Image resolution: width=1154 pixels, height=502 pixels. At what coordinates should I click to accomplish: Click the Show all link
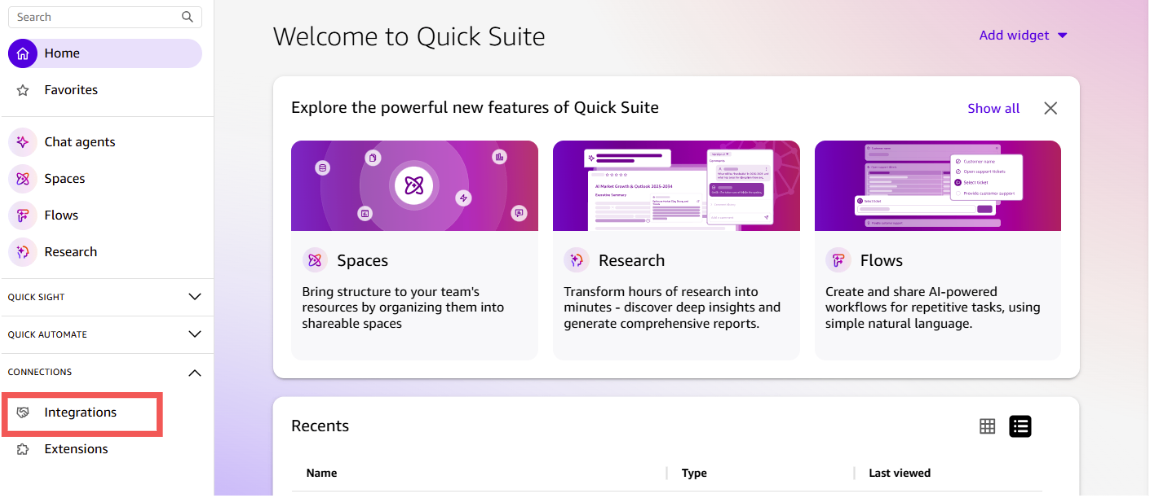(x=994, y=109)
